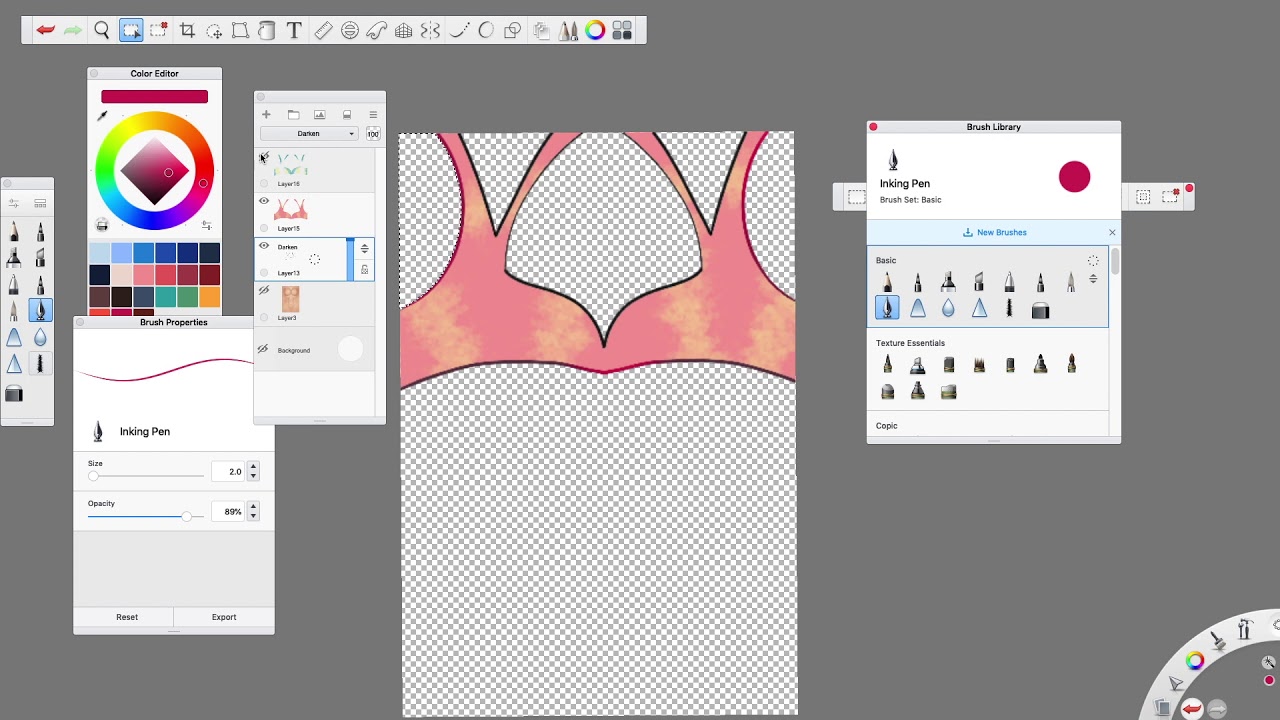
Task: Toggle the Layer Editor icon in the toolbar
Action: (x=541, y=31)
